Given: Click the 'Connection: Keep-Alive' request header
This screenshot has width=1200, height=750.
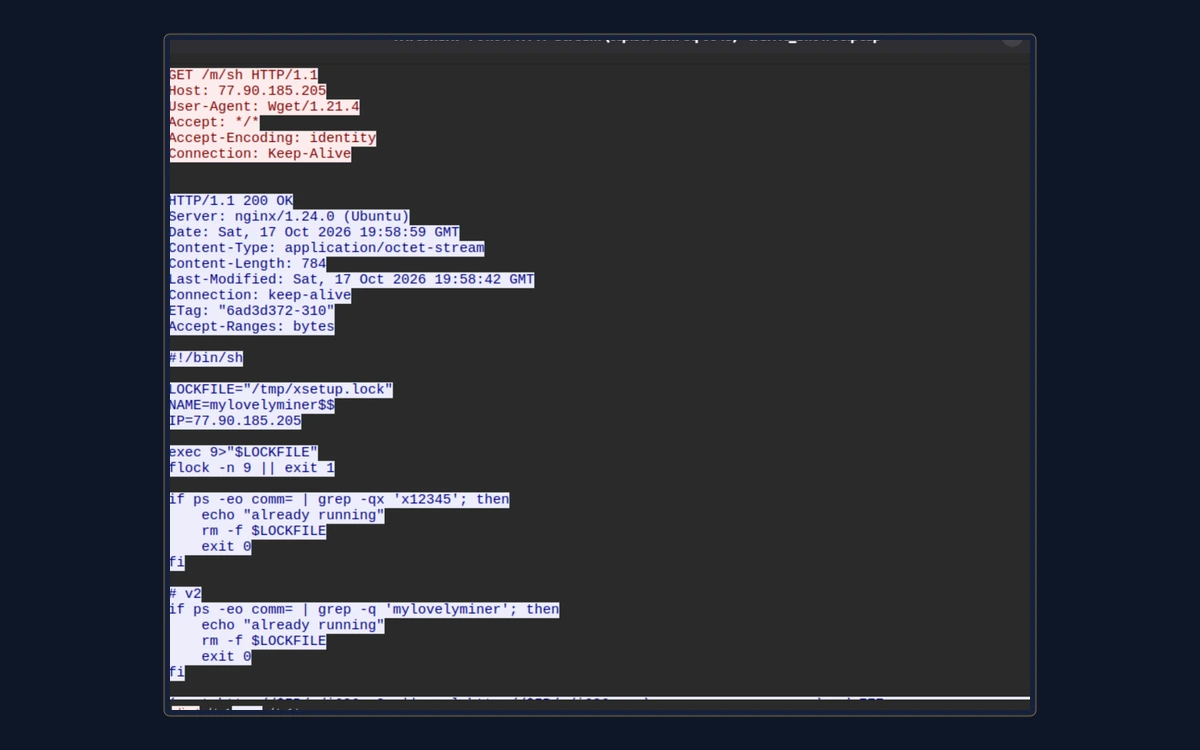Looking at the screenshot, I should point(260,154).
